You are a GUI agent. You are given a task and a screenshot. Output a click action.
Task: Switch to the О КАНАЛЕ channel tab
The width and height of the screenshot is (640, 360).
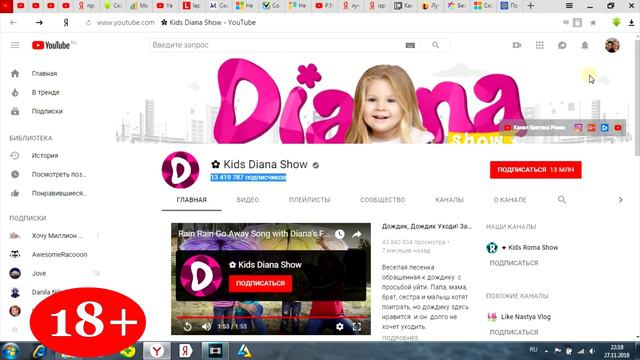pyautogui.click(x=510, y=200)
